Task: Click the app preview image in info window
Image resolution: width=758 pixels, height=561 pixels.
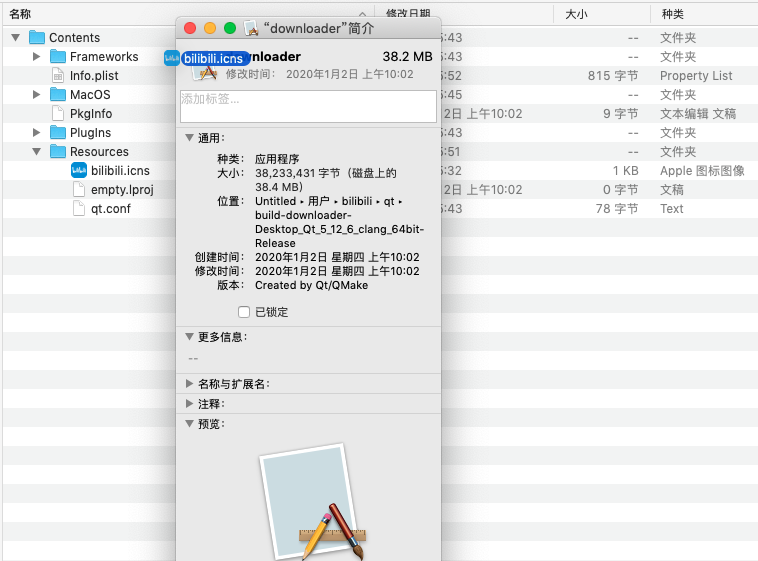Action: click(x=312, y=502)
